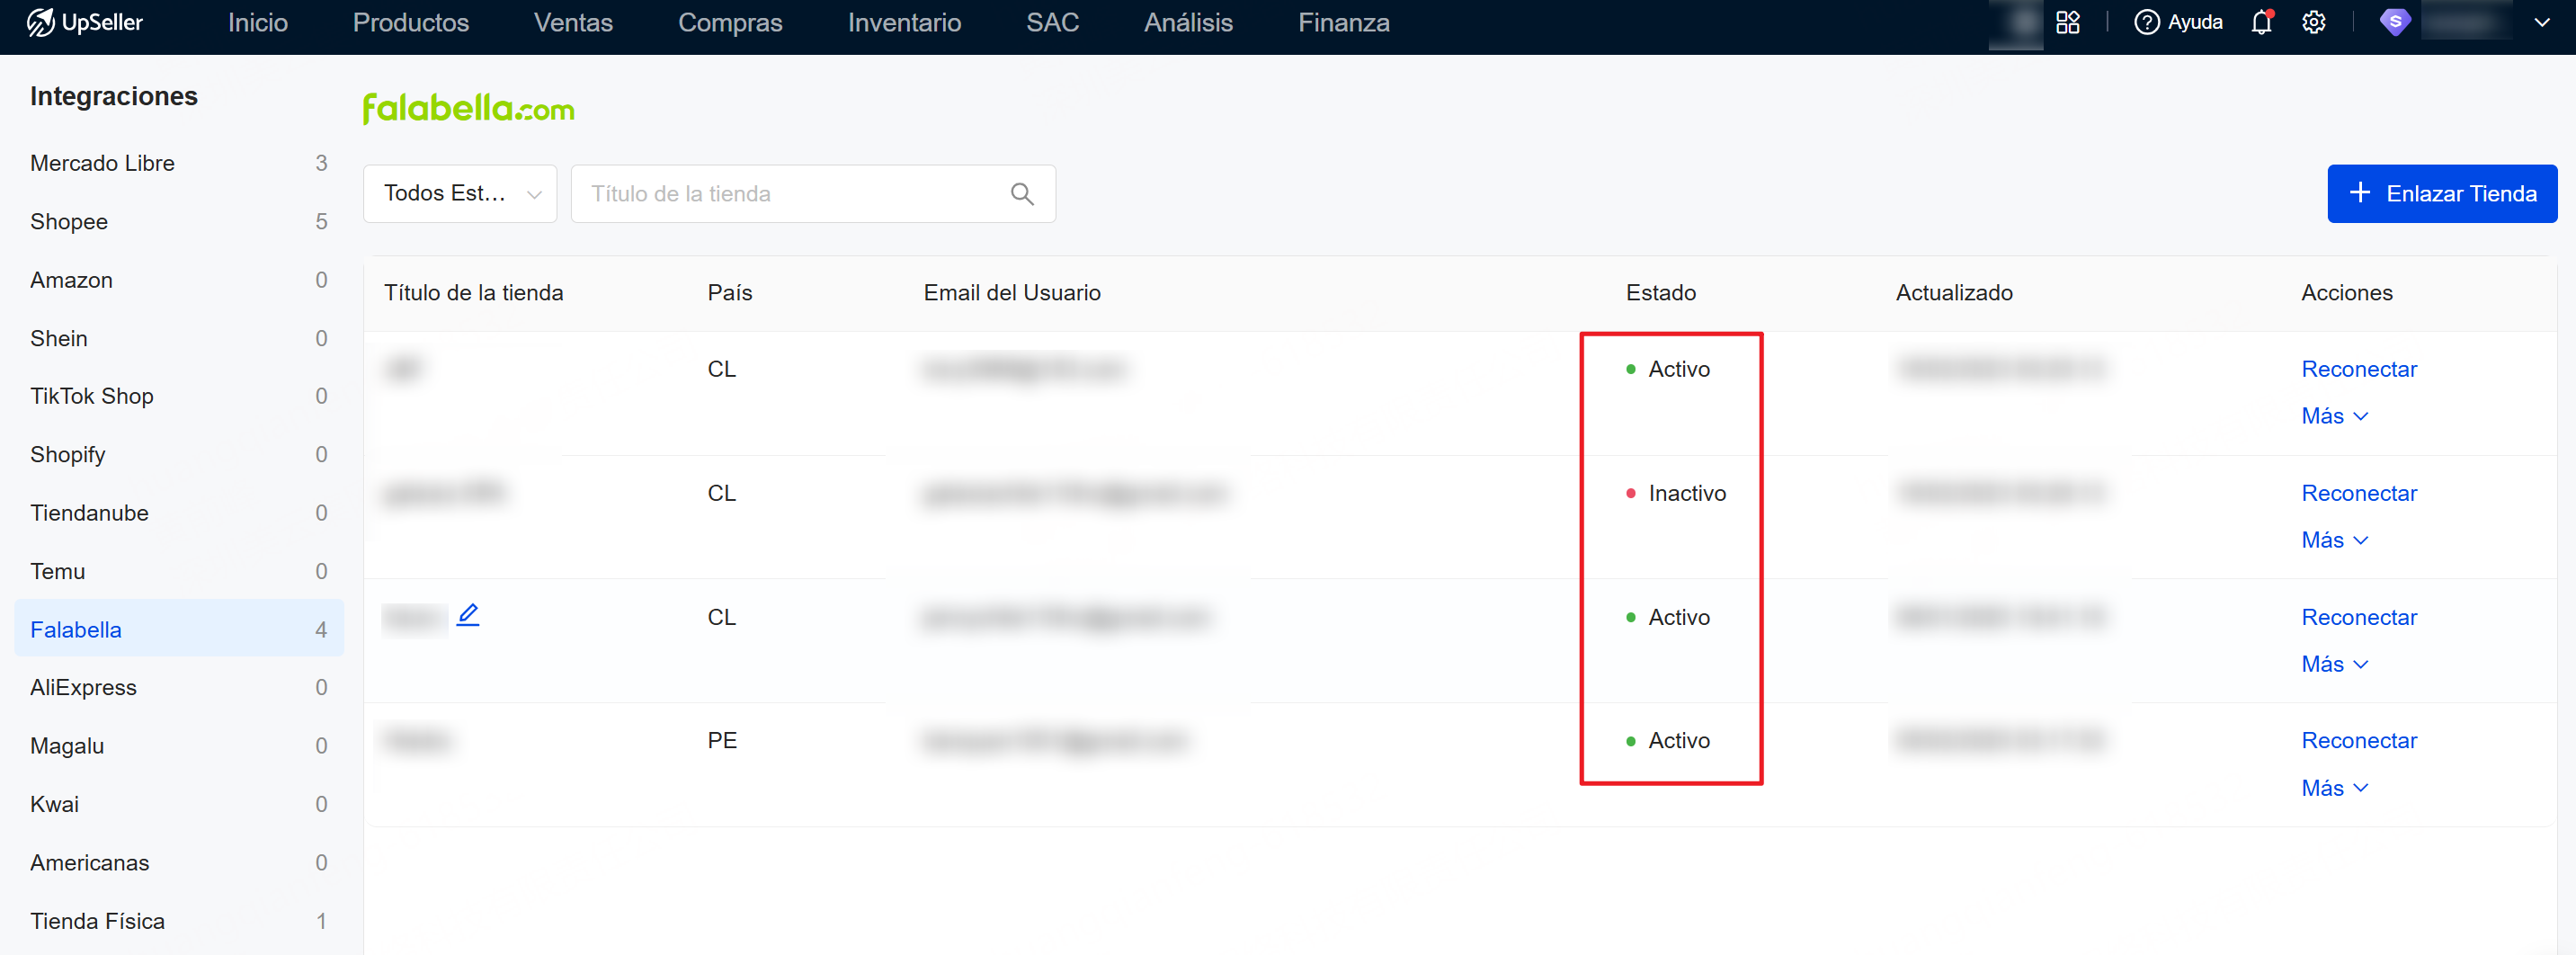Click the purple diamond membership badge
The image size is (2576, 955).
click(2394, 22)
